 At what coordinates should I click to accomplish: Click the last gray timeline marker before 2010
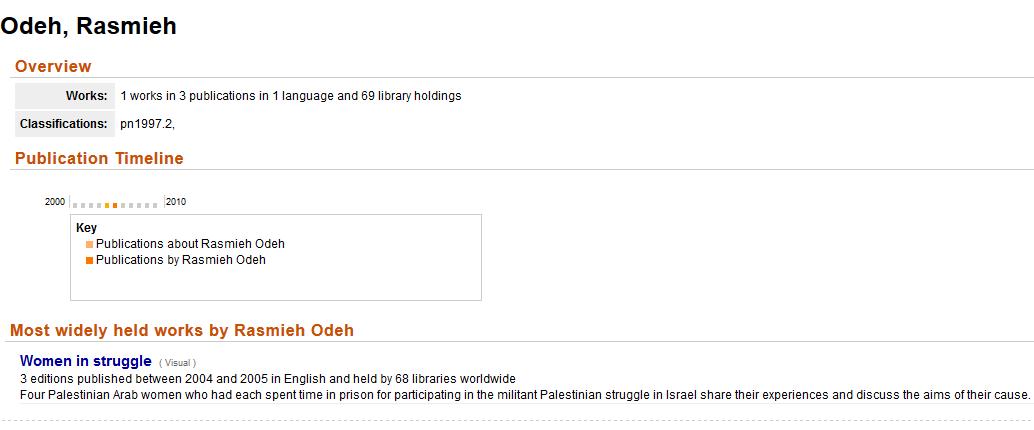tap(155, 205)
